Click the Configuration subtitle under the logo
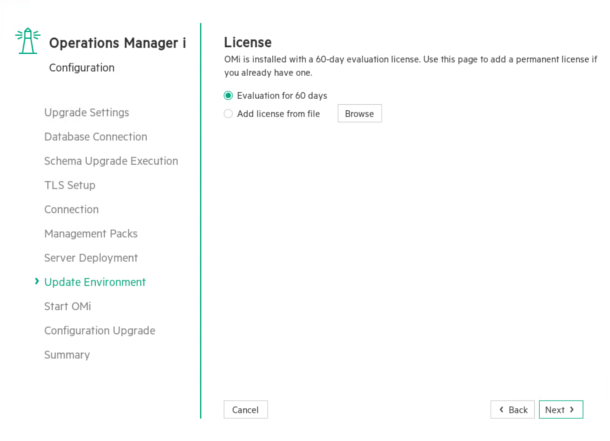This screenshot has width=610, height=441. tap(82, 68)
